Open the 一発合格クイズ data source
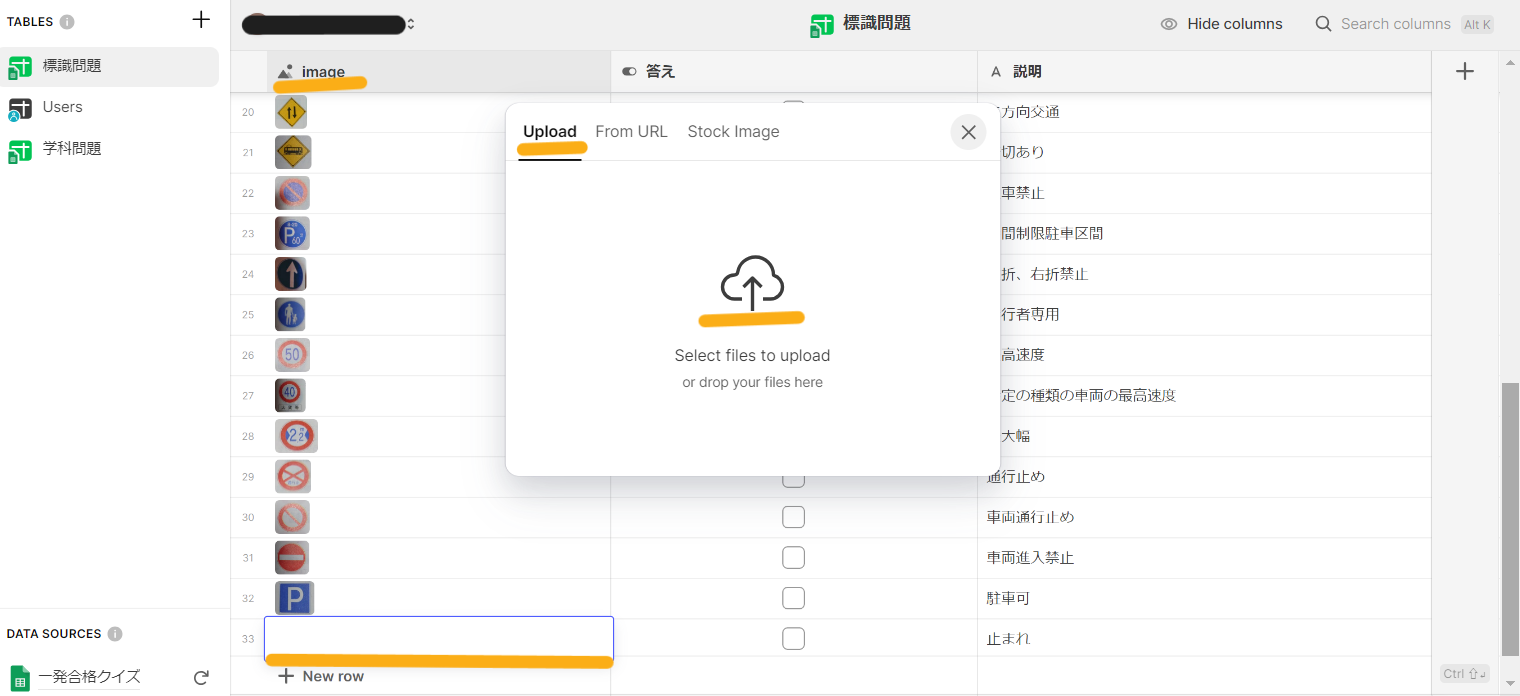The image size is (1520, 696). pos(89,677)
